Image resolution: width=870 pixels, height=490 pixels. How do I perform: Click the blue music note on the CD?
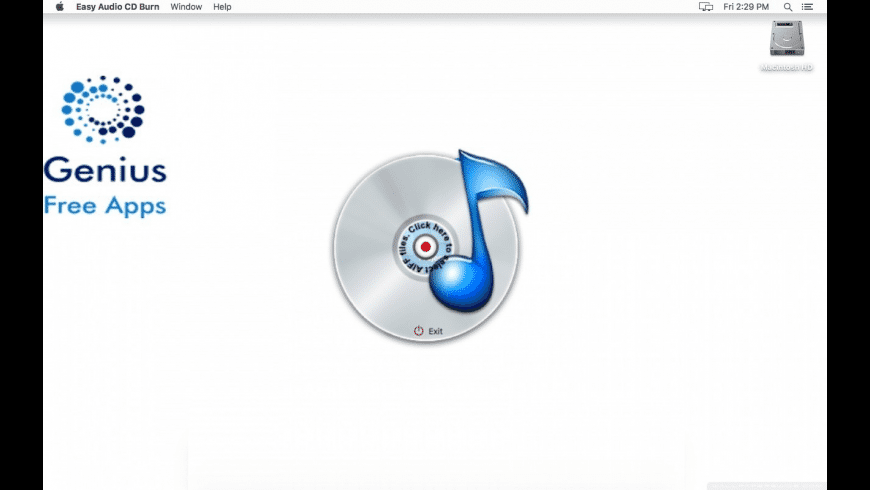coord(477,230)
